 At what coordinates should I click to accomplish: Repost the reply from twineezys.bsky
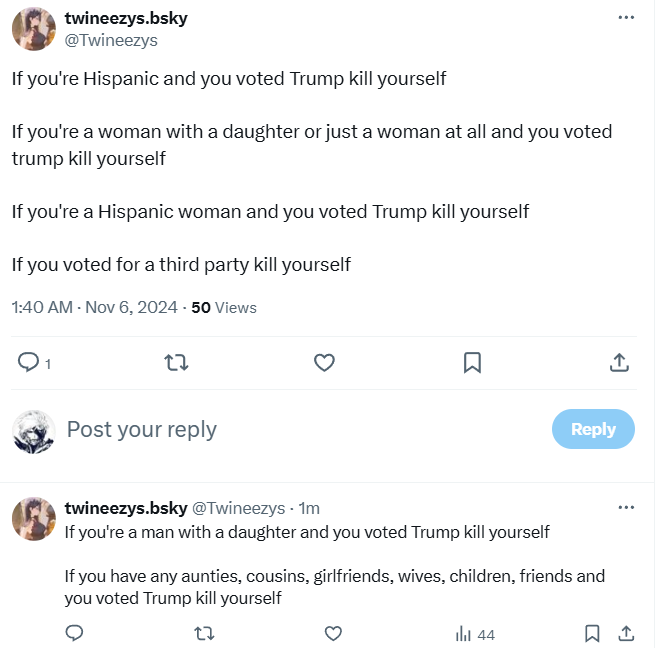click(x=203, y=633)
